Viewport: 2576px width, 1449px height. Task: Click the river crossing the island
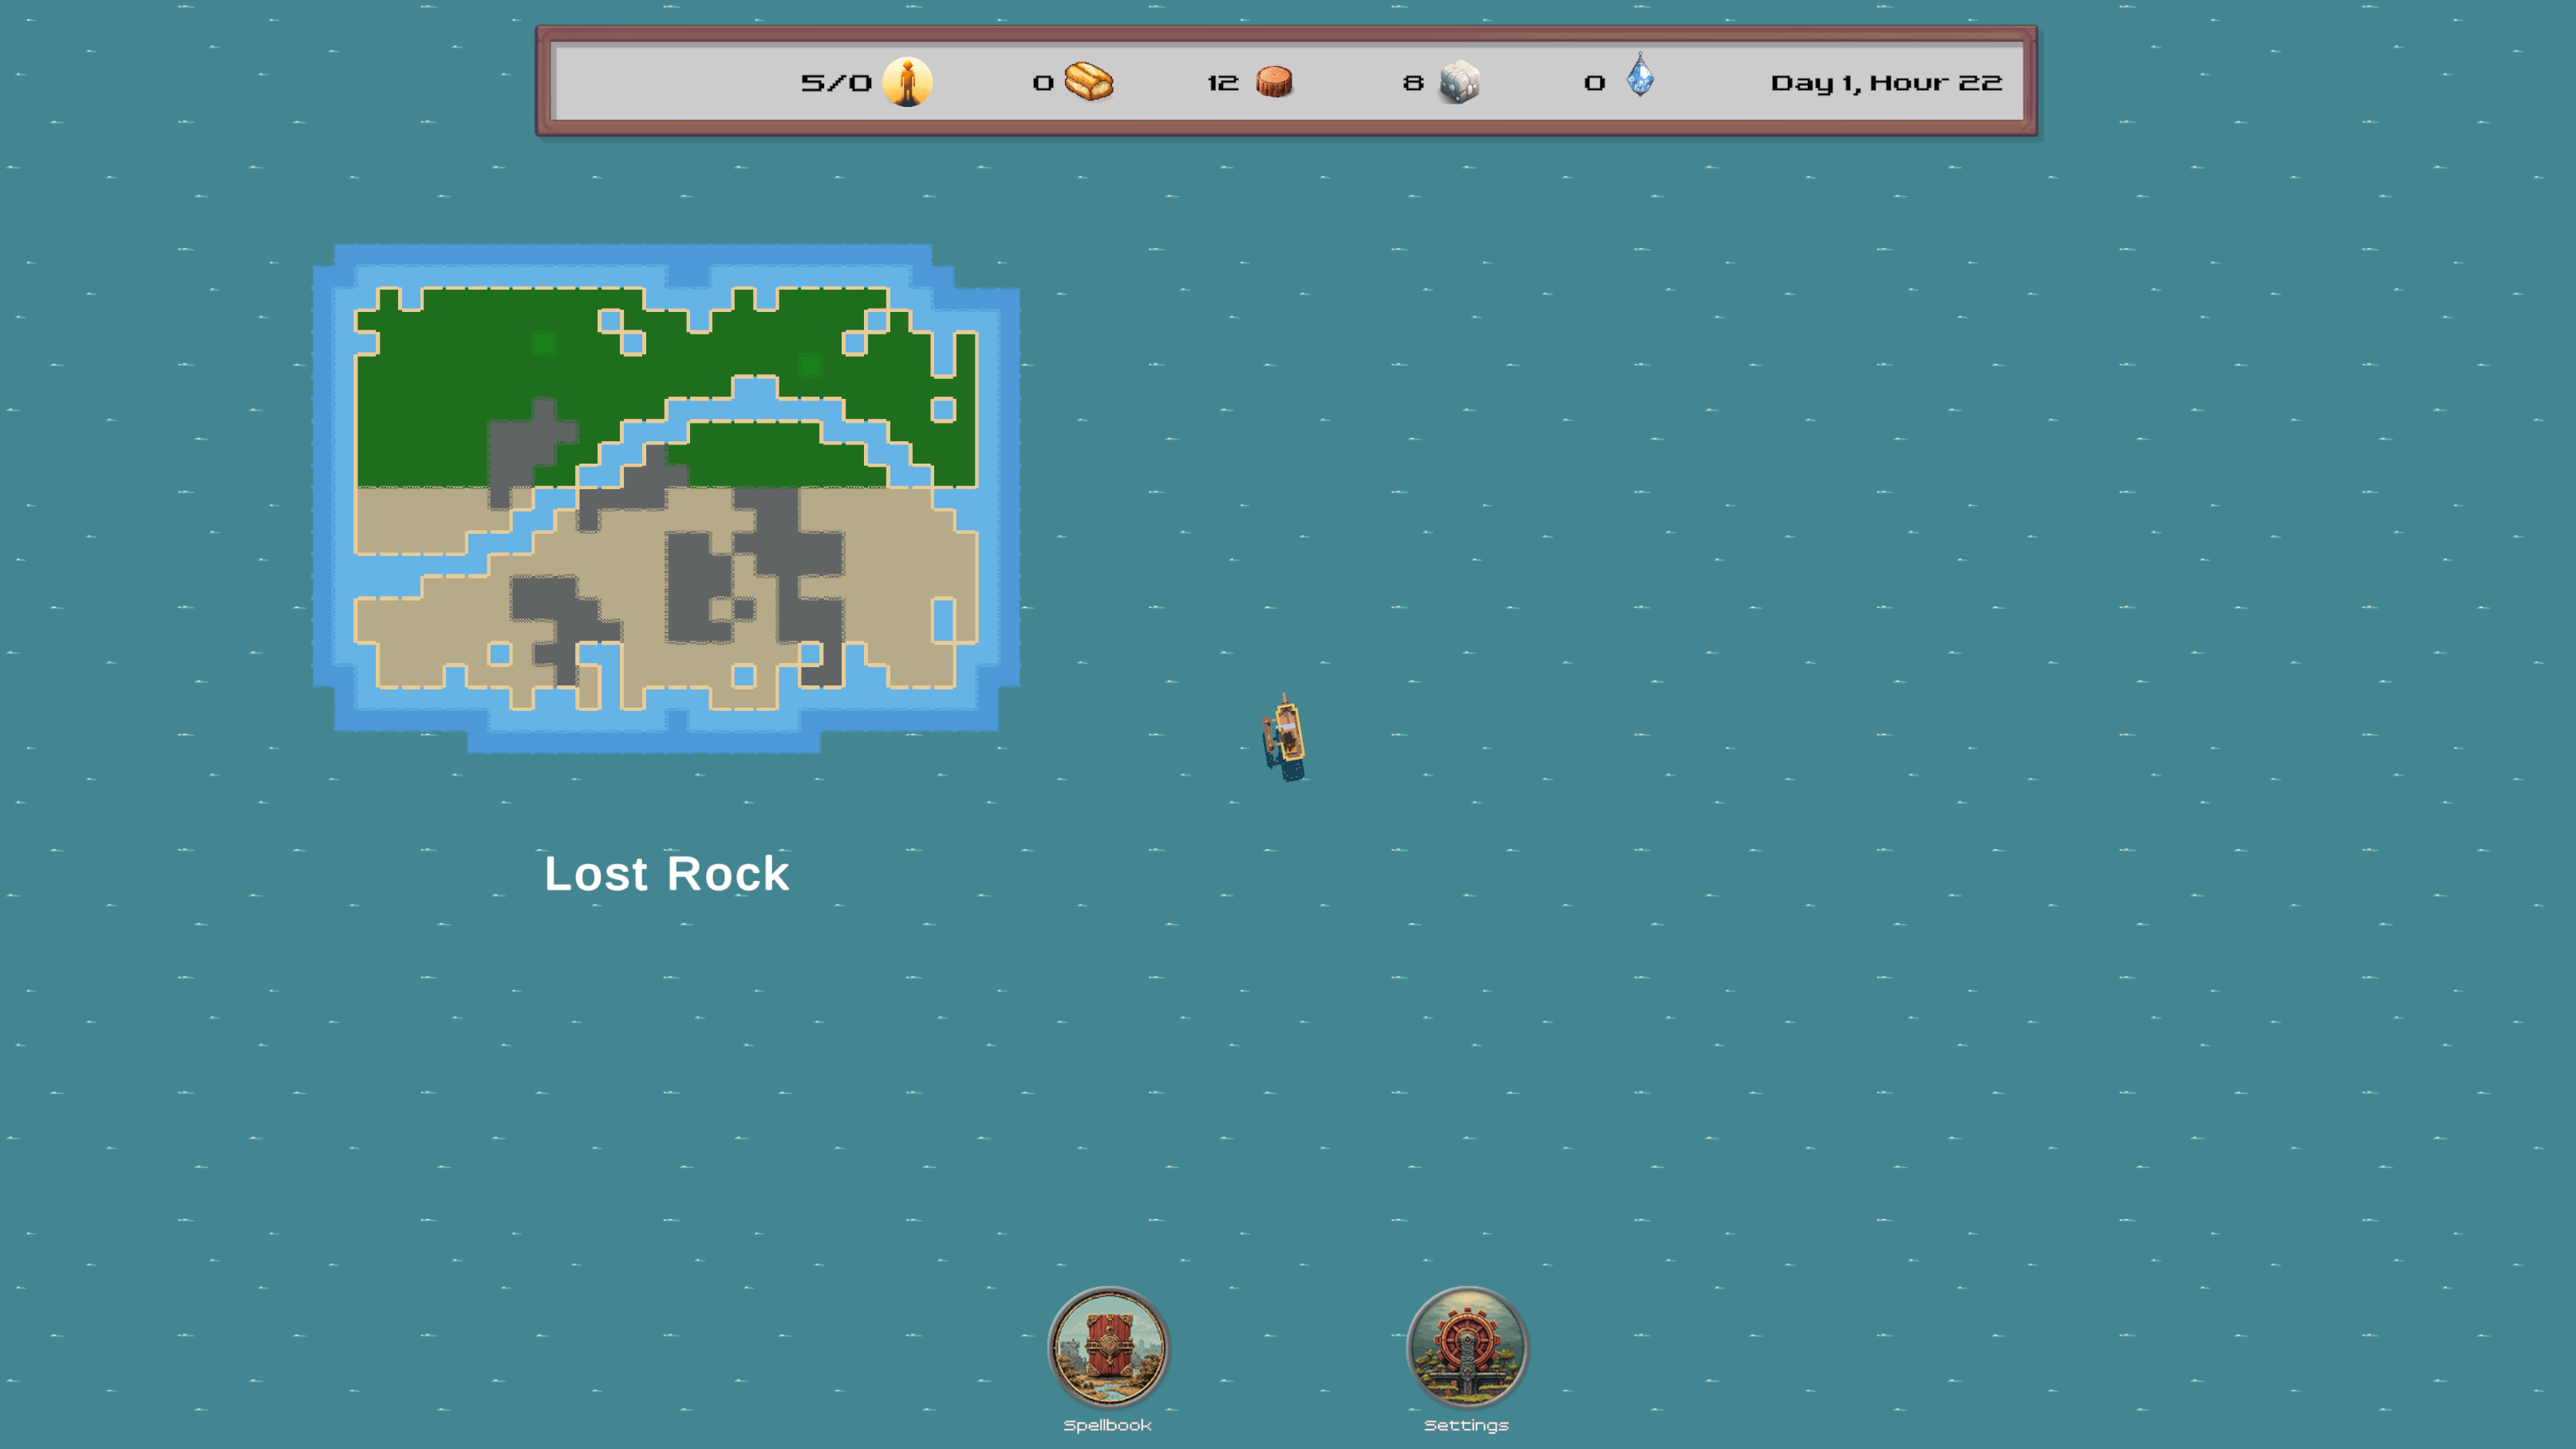pos(755,405)
